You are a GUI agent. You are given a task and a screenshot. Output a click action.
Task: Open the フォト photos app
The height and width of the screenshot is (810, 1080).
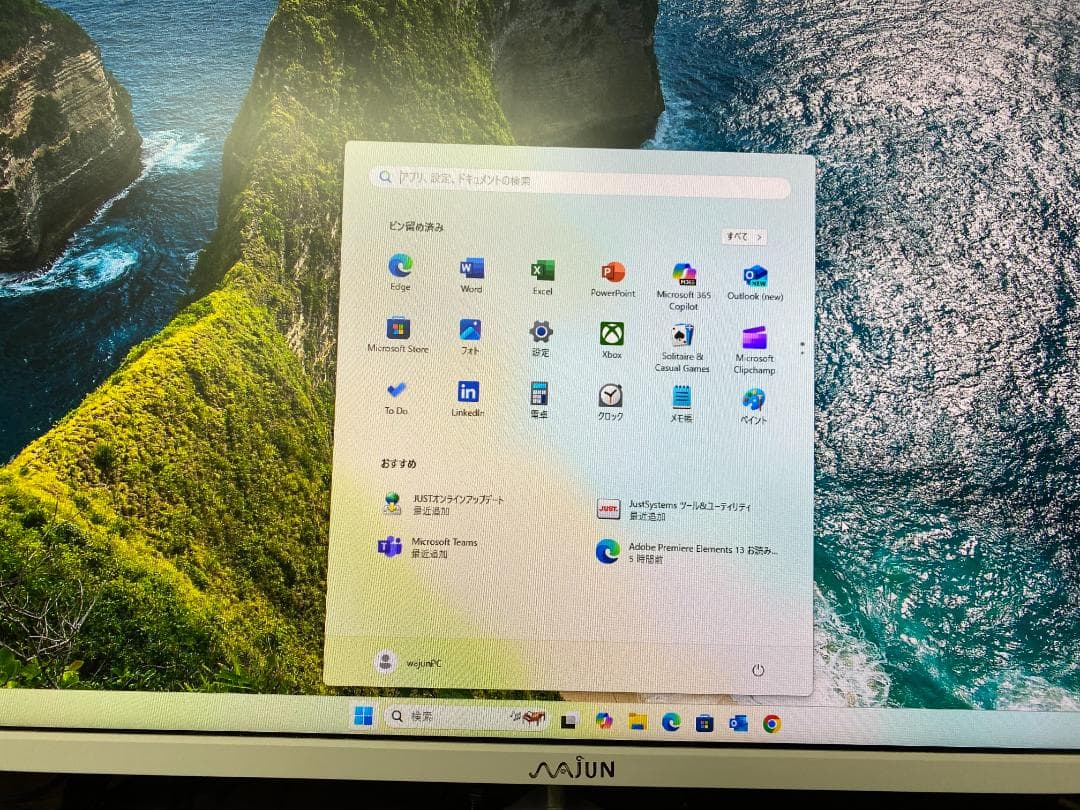pyautogui.click(x=470, y=330)
